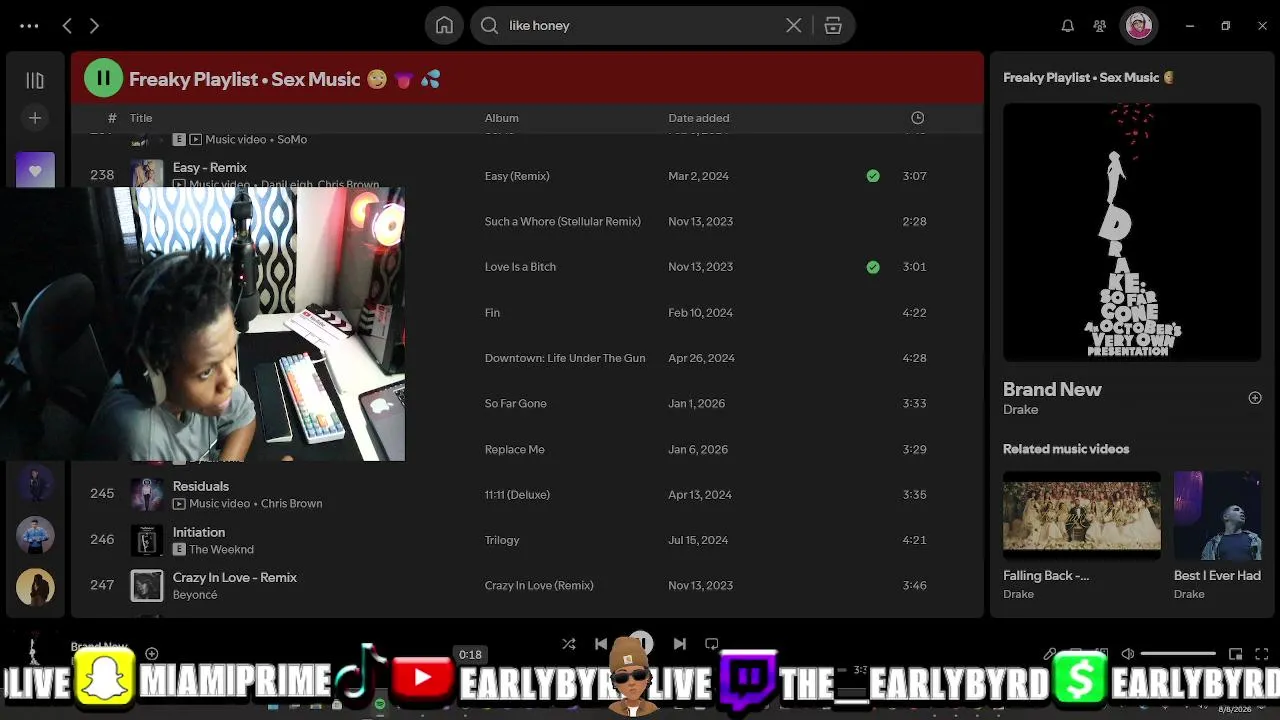
Task: Open the Replace Me album link
Action: coord(515,449)
